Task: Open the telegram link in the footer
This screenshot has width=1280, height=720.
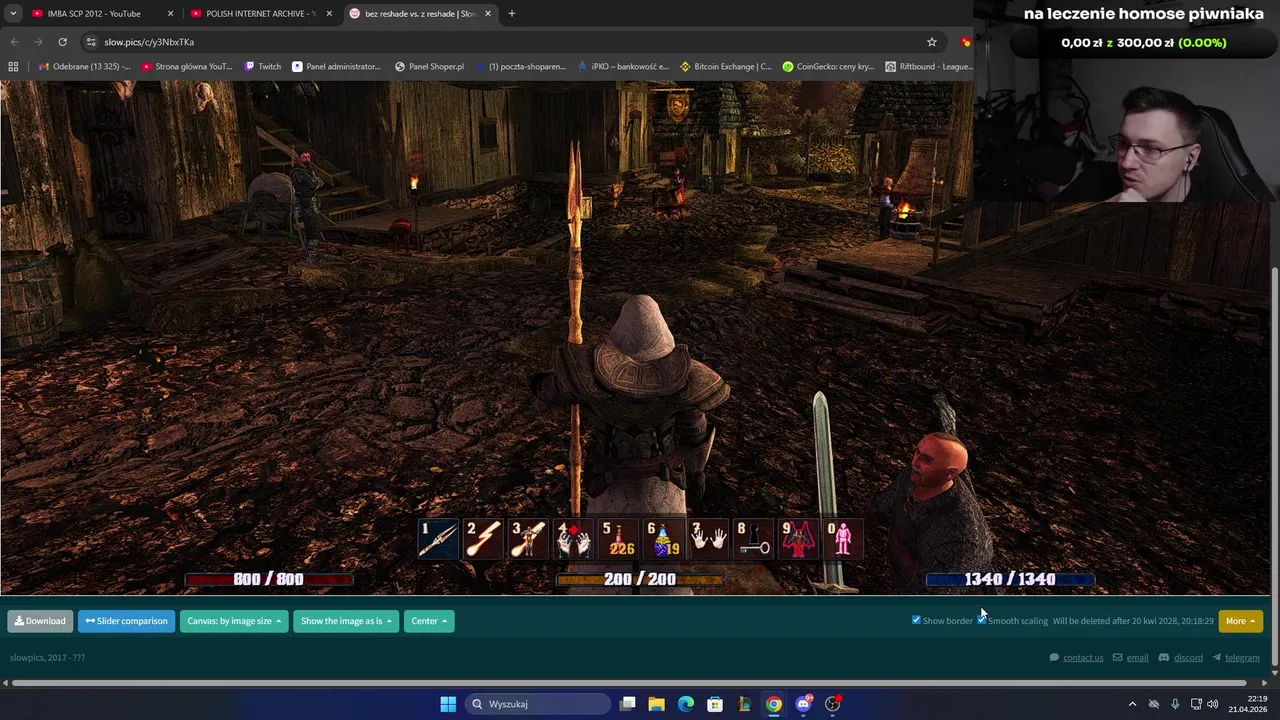Action: tap(1242, 657)
